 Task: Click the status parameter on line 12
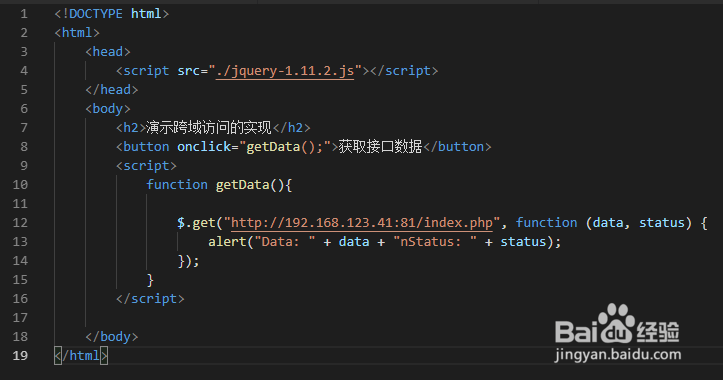coord(662,223)
